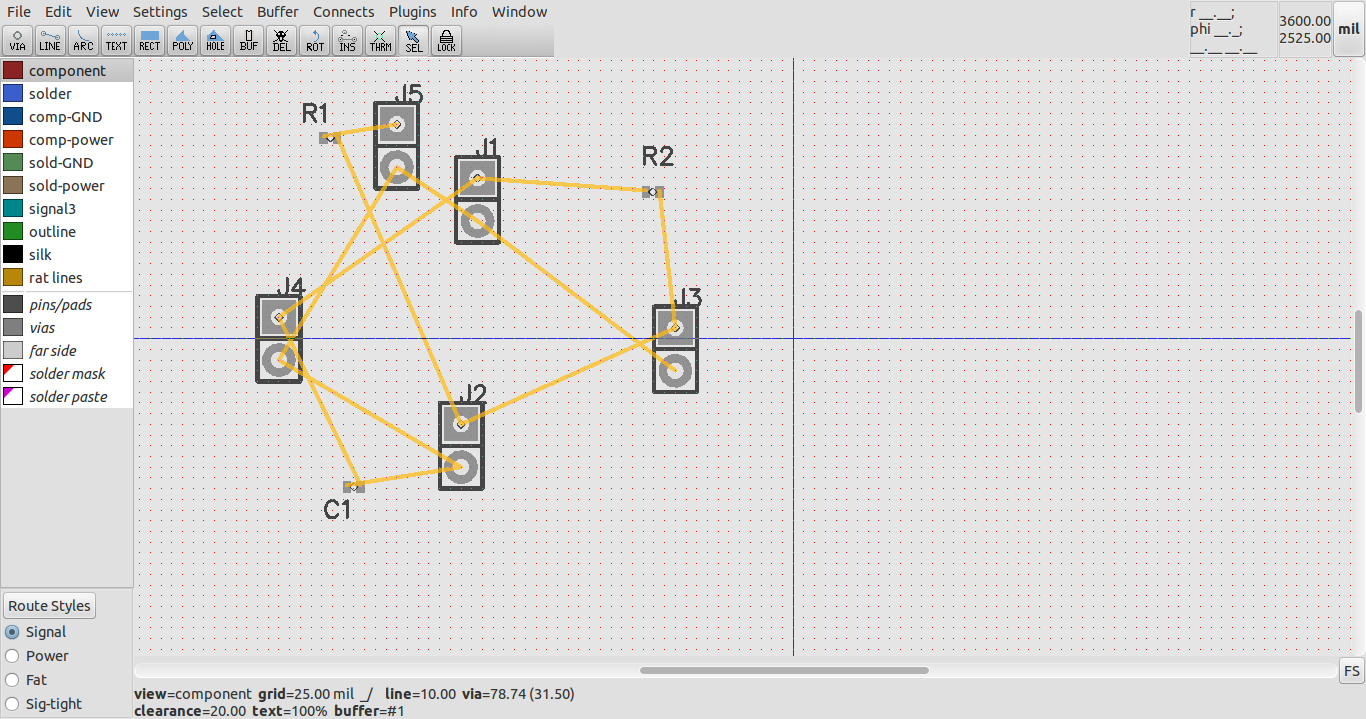Open the Route Styles editor
Screen dimensions: 1366x719
pyautogui.click(x=49, y=605)
